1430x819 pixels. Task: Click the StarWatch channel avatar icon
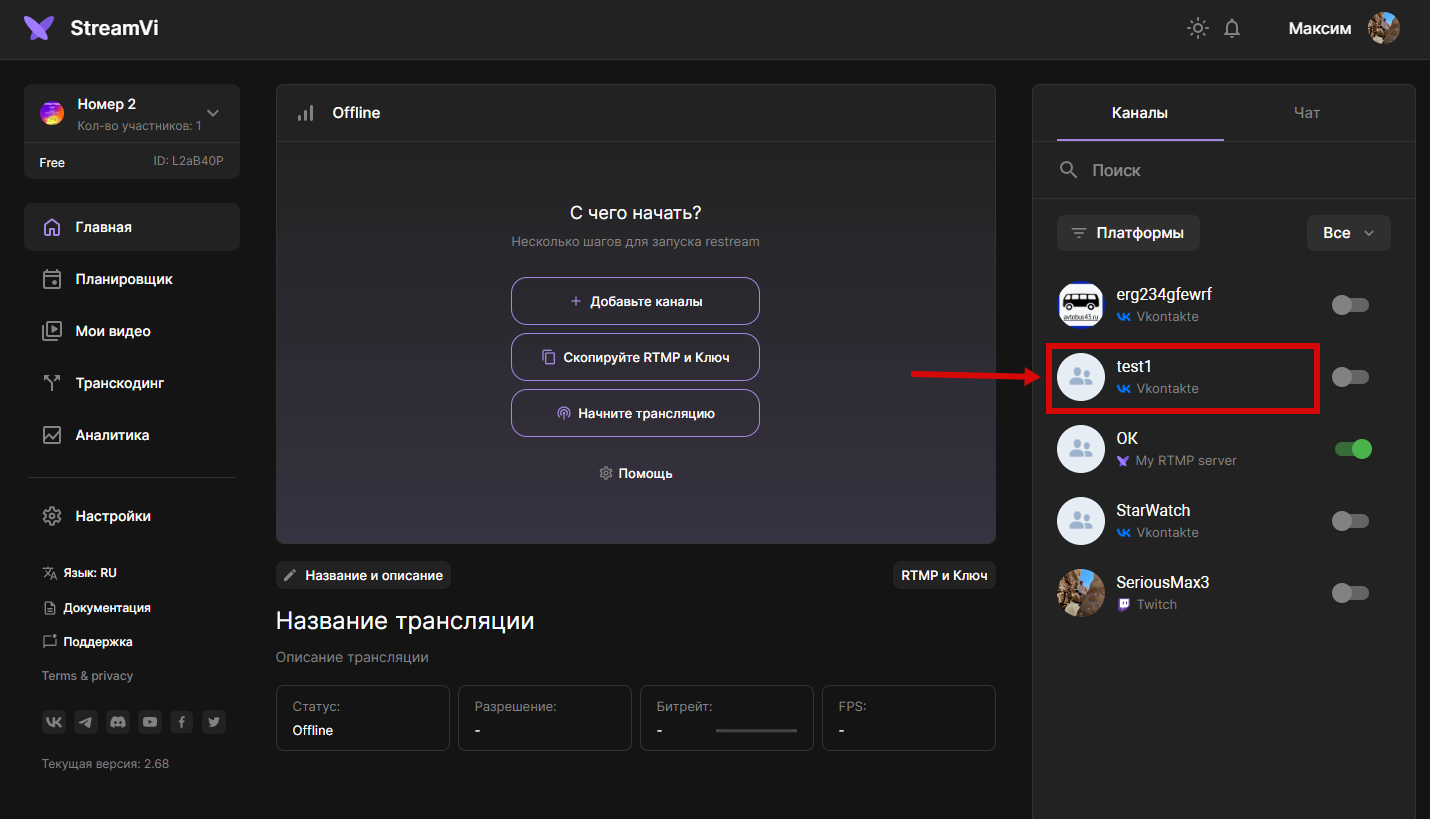pyautogui.click(x=1081, y=521)
